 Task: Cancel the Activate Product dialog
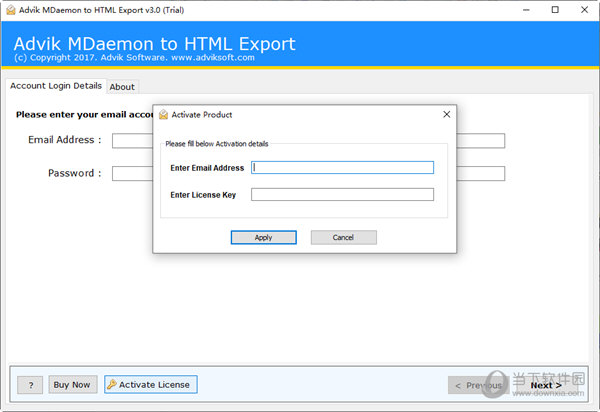(343, 237)
